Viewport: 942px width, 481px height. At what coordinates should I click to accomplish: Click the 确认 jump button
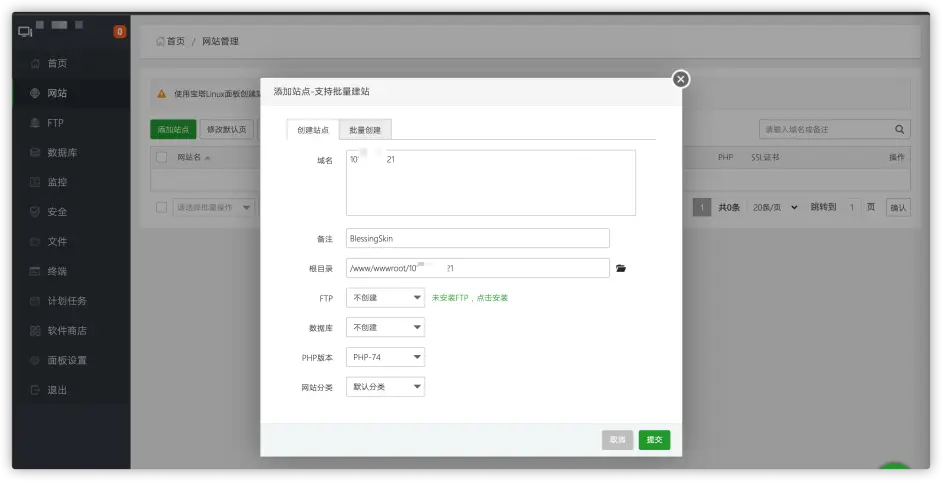click(898, 208)
